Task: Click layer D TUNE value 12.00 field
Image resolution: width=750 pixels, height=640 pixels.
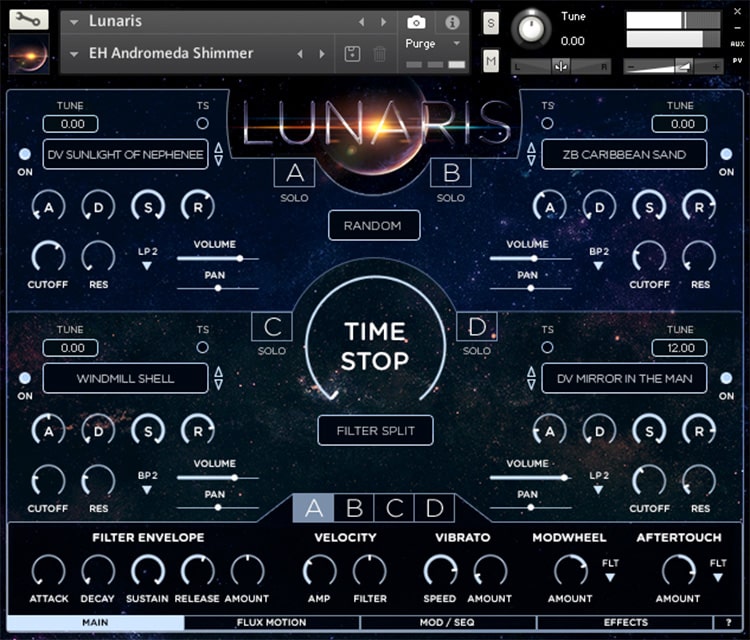Action: (680, 348)
